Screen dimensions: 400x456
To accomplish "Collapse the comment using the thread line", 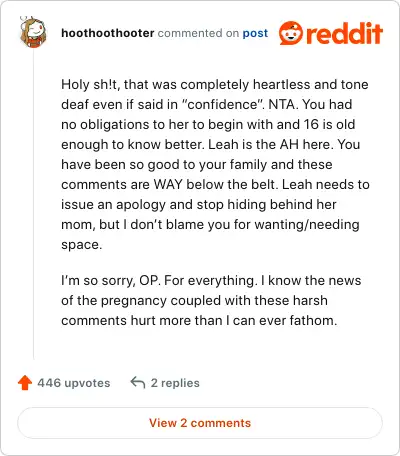I will point(34,203).
